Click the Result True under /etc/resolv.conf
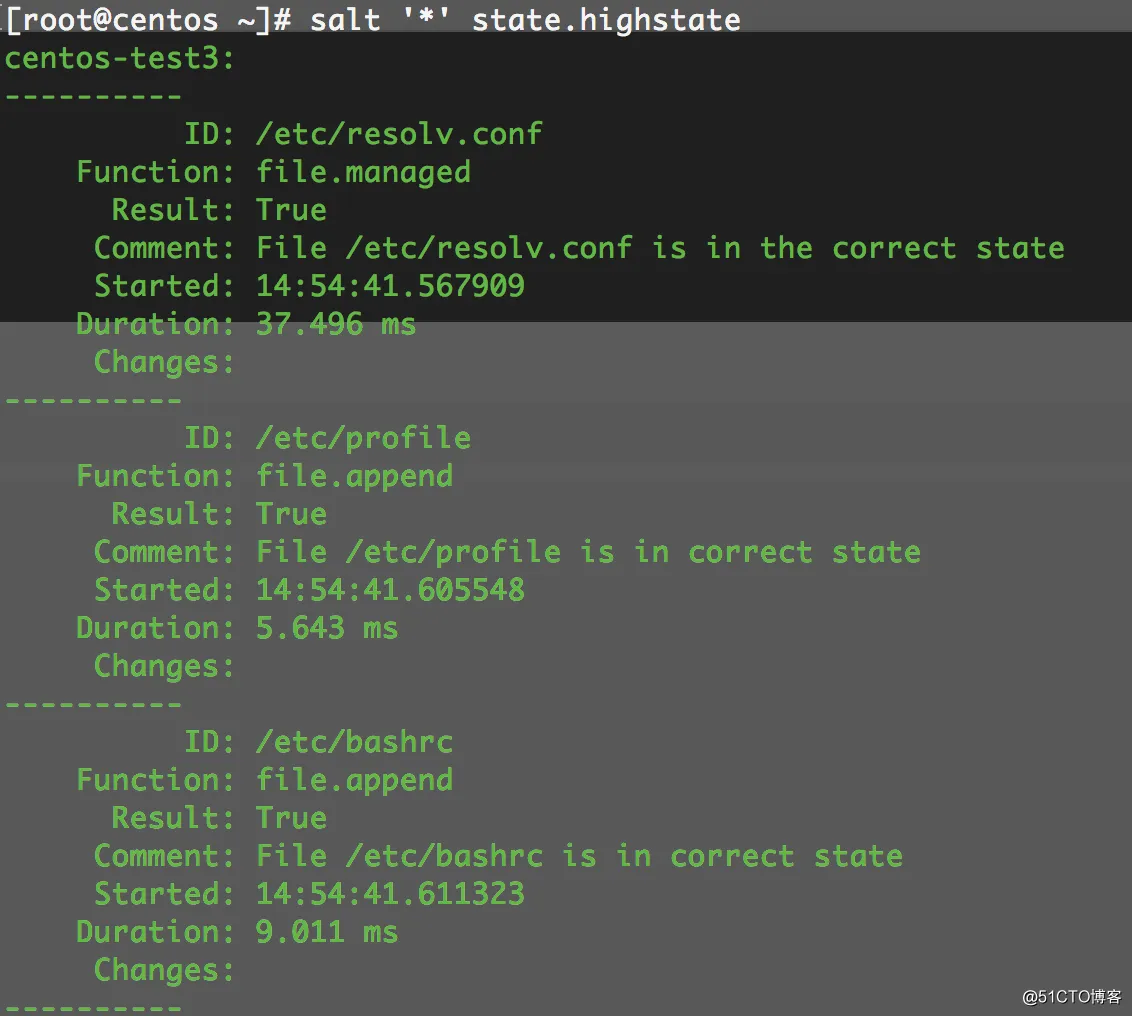This screenshot has height=1016, width=1132. 291,209
